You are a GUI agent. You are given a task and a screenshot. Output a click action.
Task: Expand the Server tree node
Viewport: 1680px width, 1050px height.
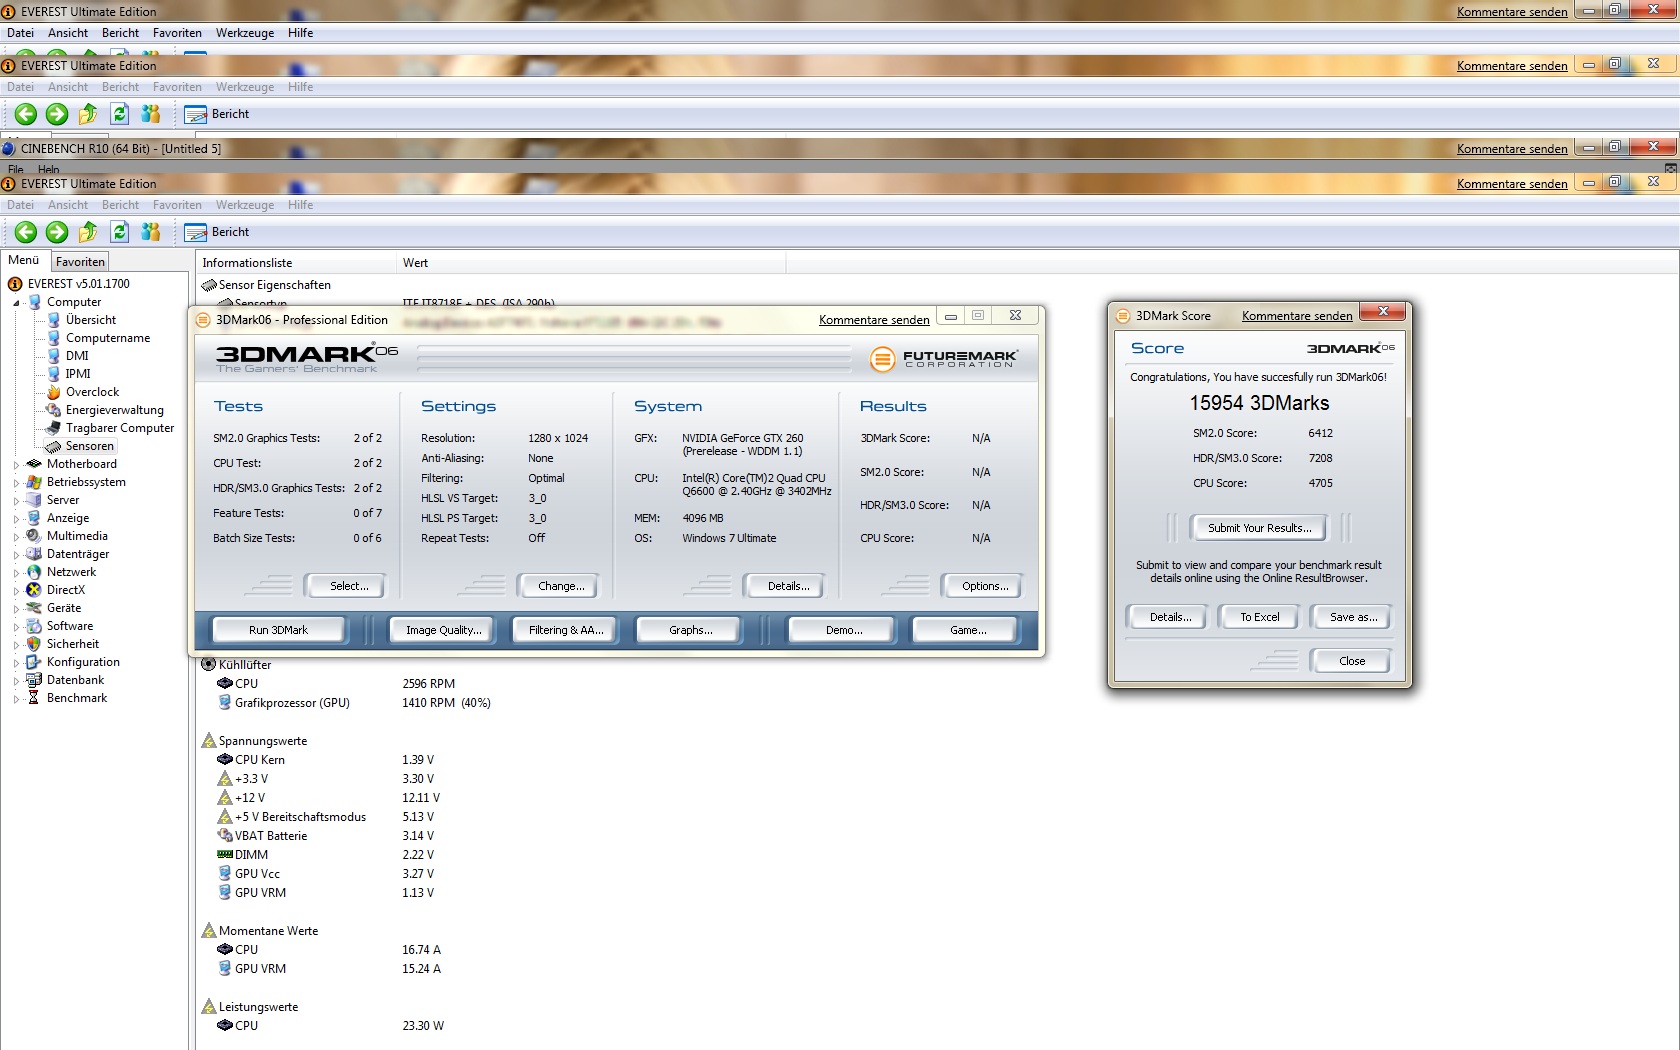[x=16, y=500]
